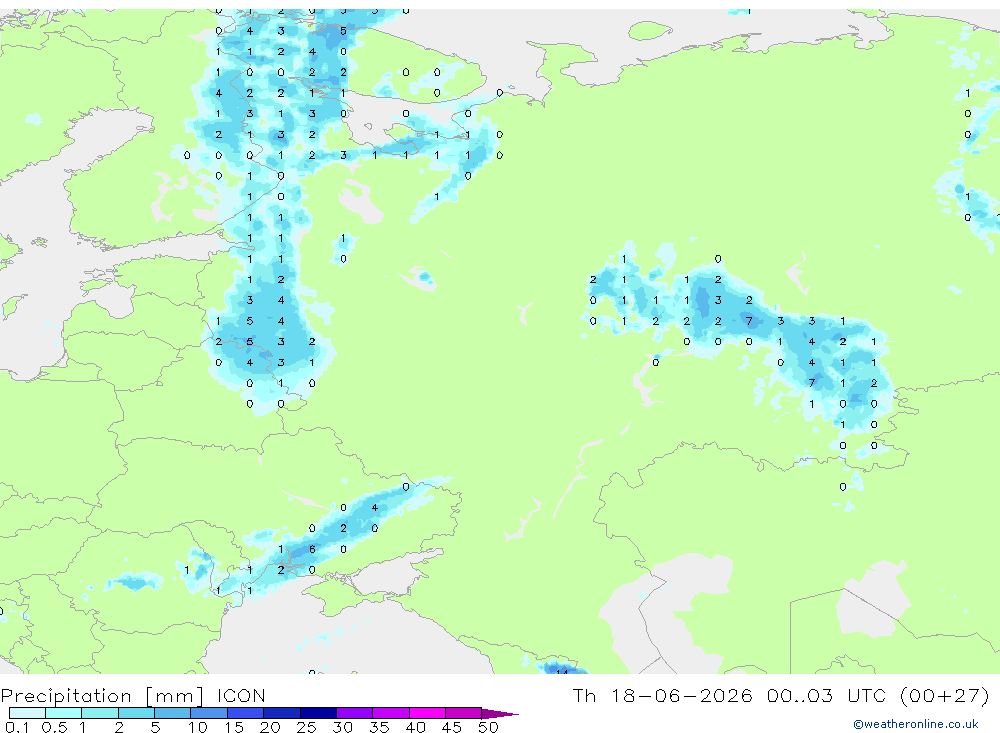Viewport: 1000px width, 733px height.
Task: Click the "18-06-2026" forecast date text
Action: 681,695
